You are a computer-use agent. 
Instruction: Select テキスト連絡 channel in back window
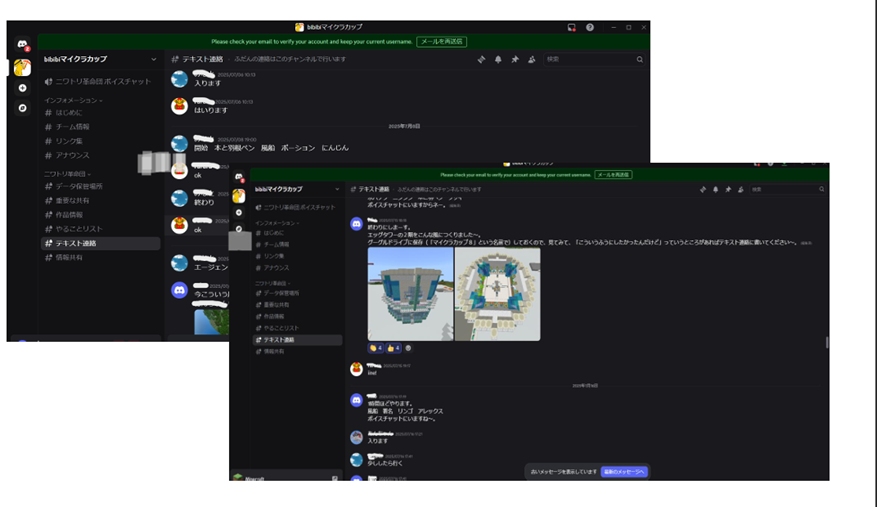coord(101,243)
